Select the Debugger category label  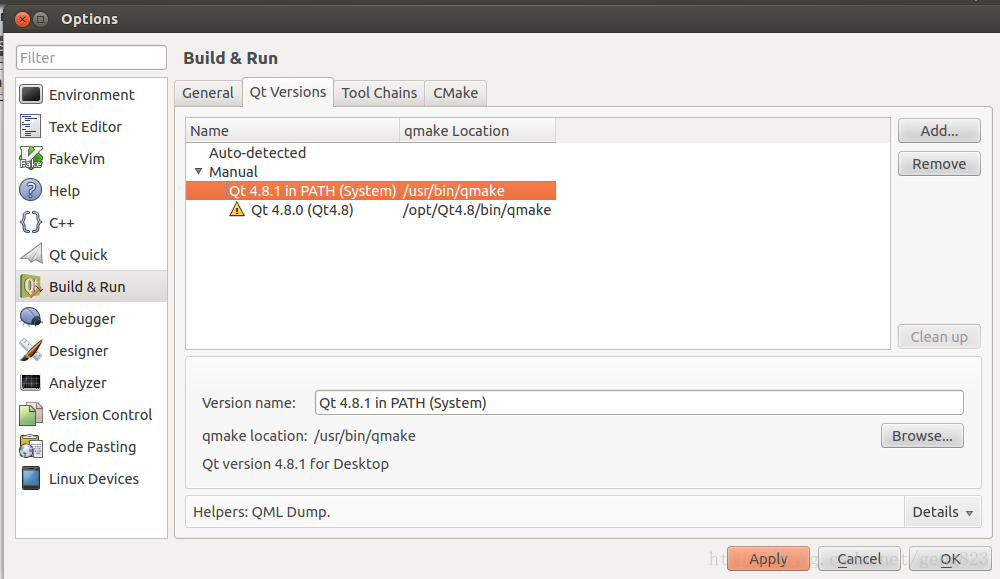82,319
